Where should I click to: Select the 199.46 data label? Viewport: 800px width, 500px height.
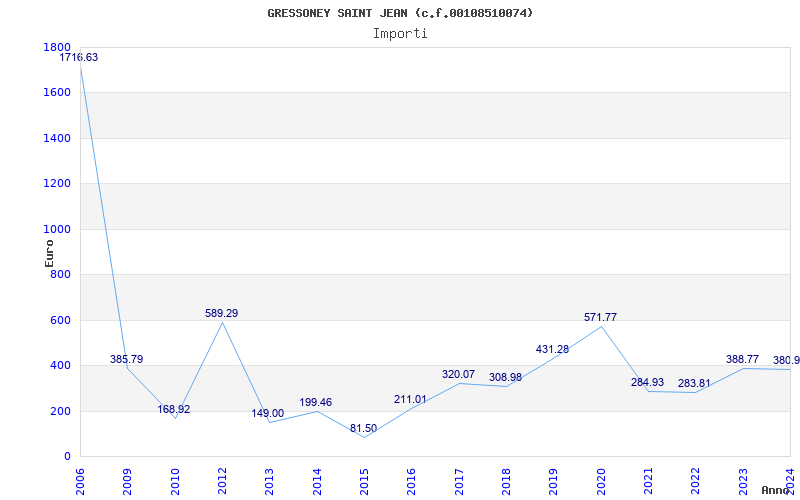[x=315, y=402]
